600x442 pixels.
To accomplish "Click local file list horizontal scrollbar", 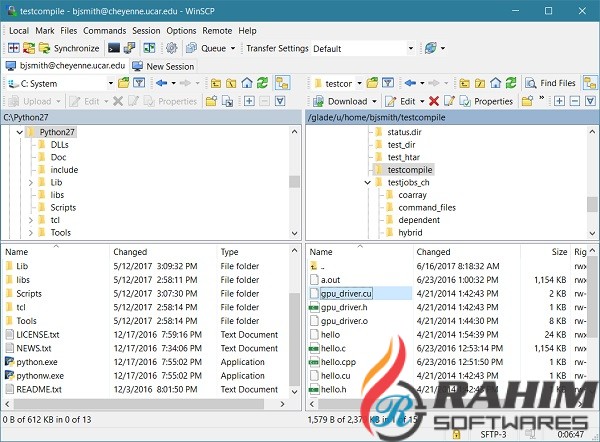I will (x=139, y=404).
